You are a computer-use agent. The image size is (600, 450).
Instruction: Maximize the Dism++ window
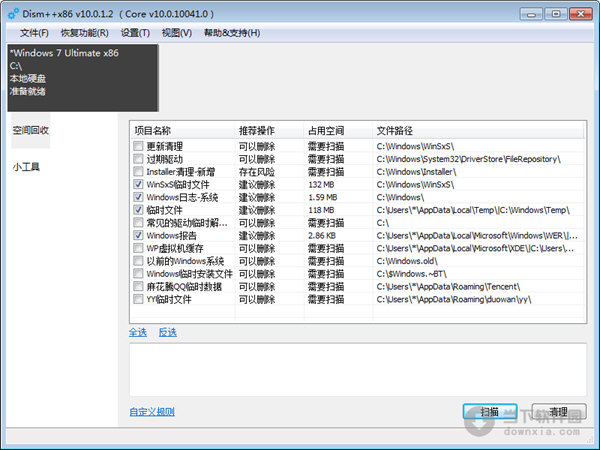(556, 14)
